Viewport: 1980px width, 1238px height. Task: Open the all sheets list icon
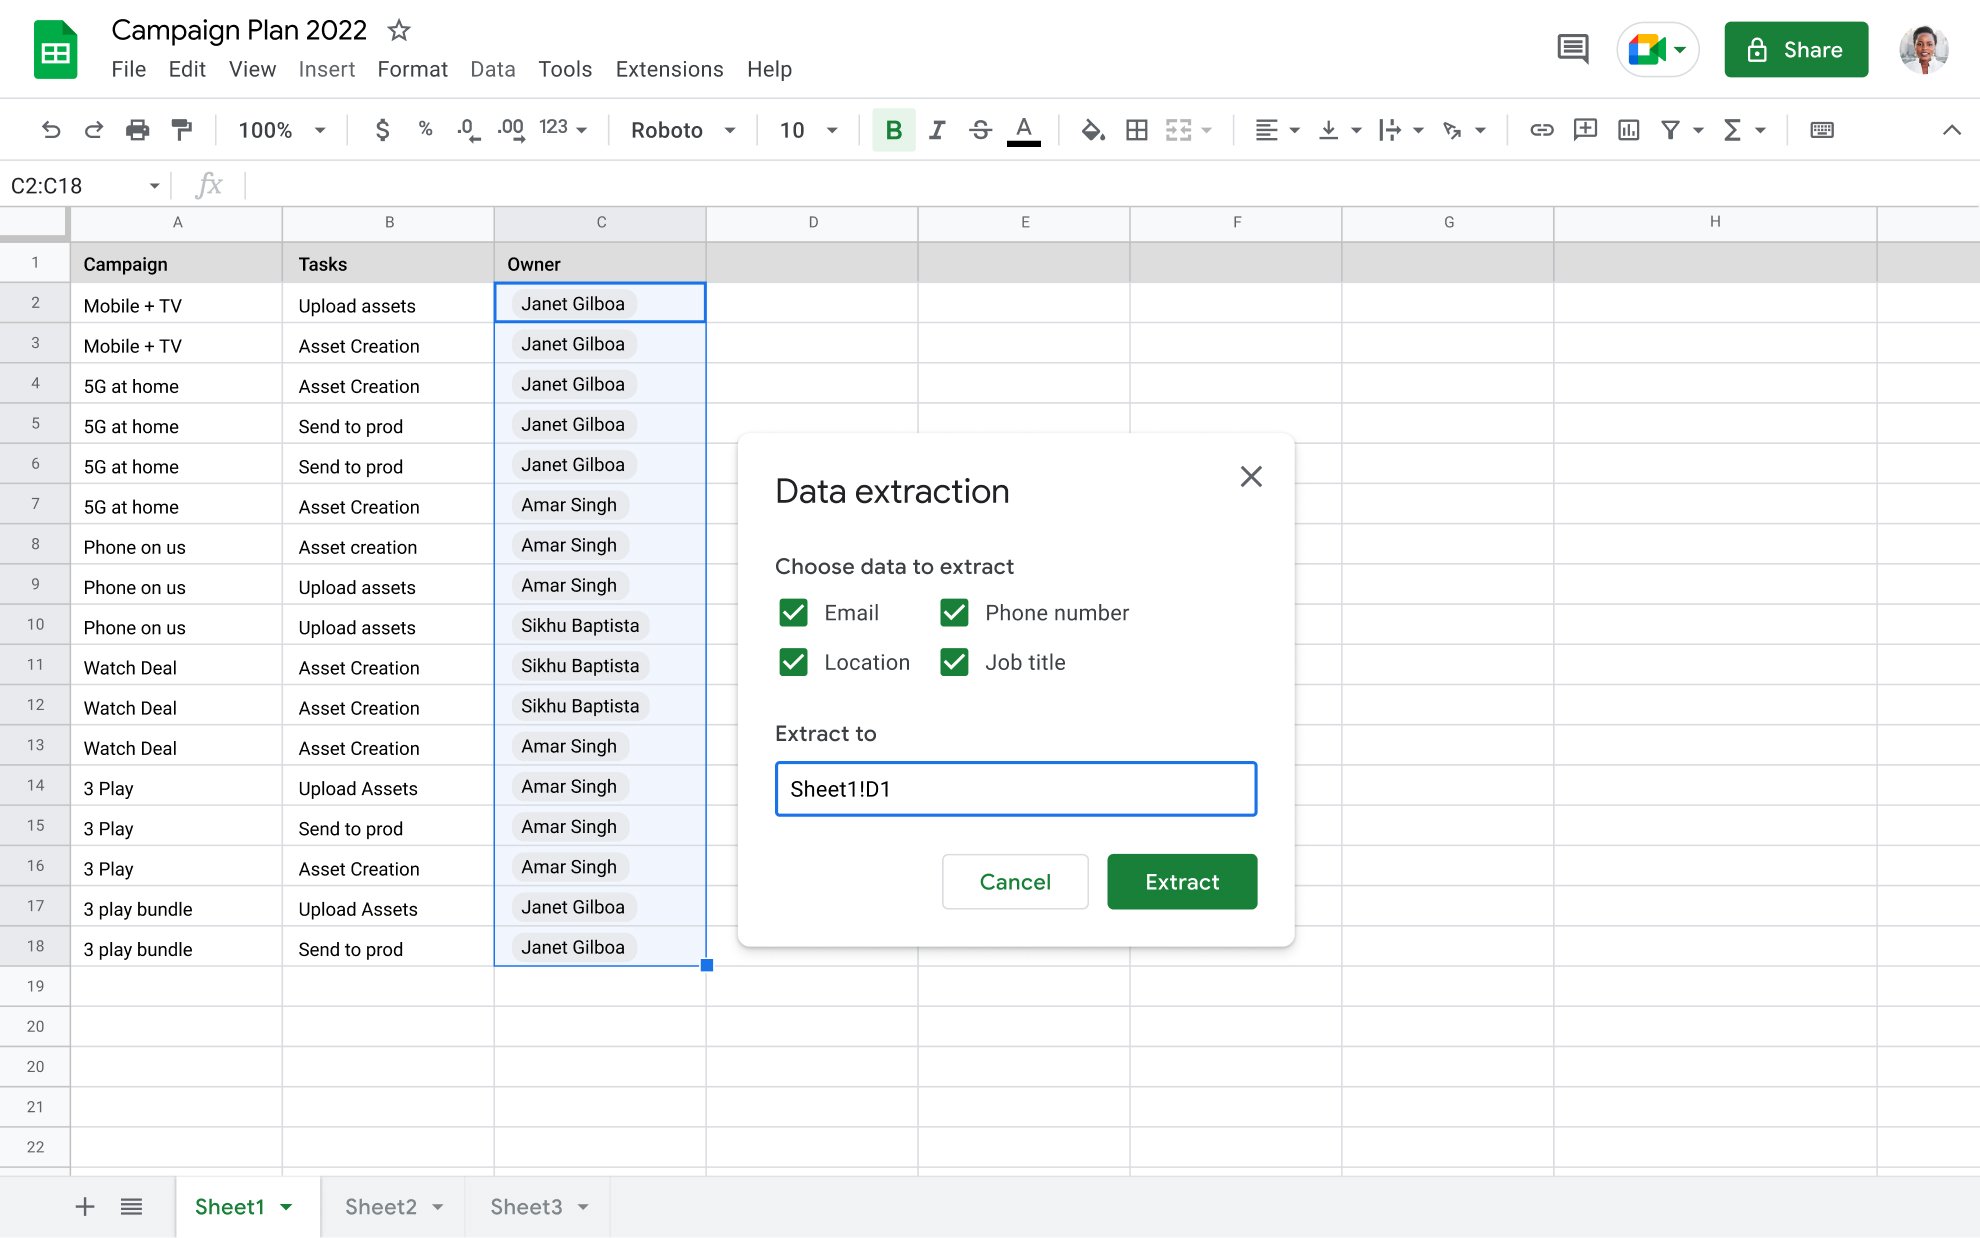131,1207
